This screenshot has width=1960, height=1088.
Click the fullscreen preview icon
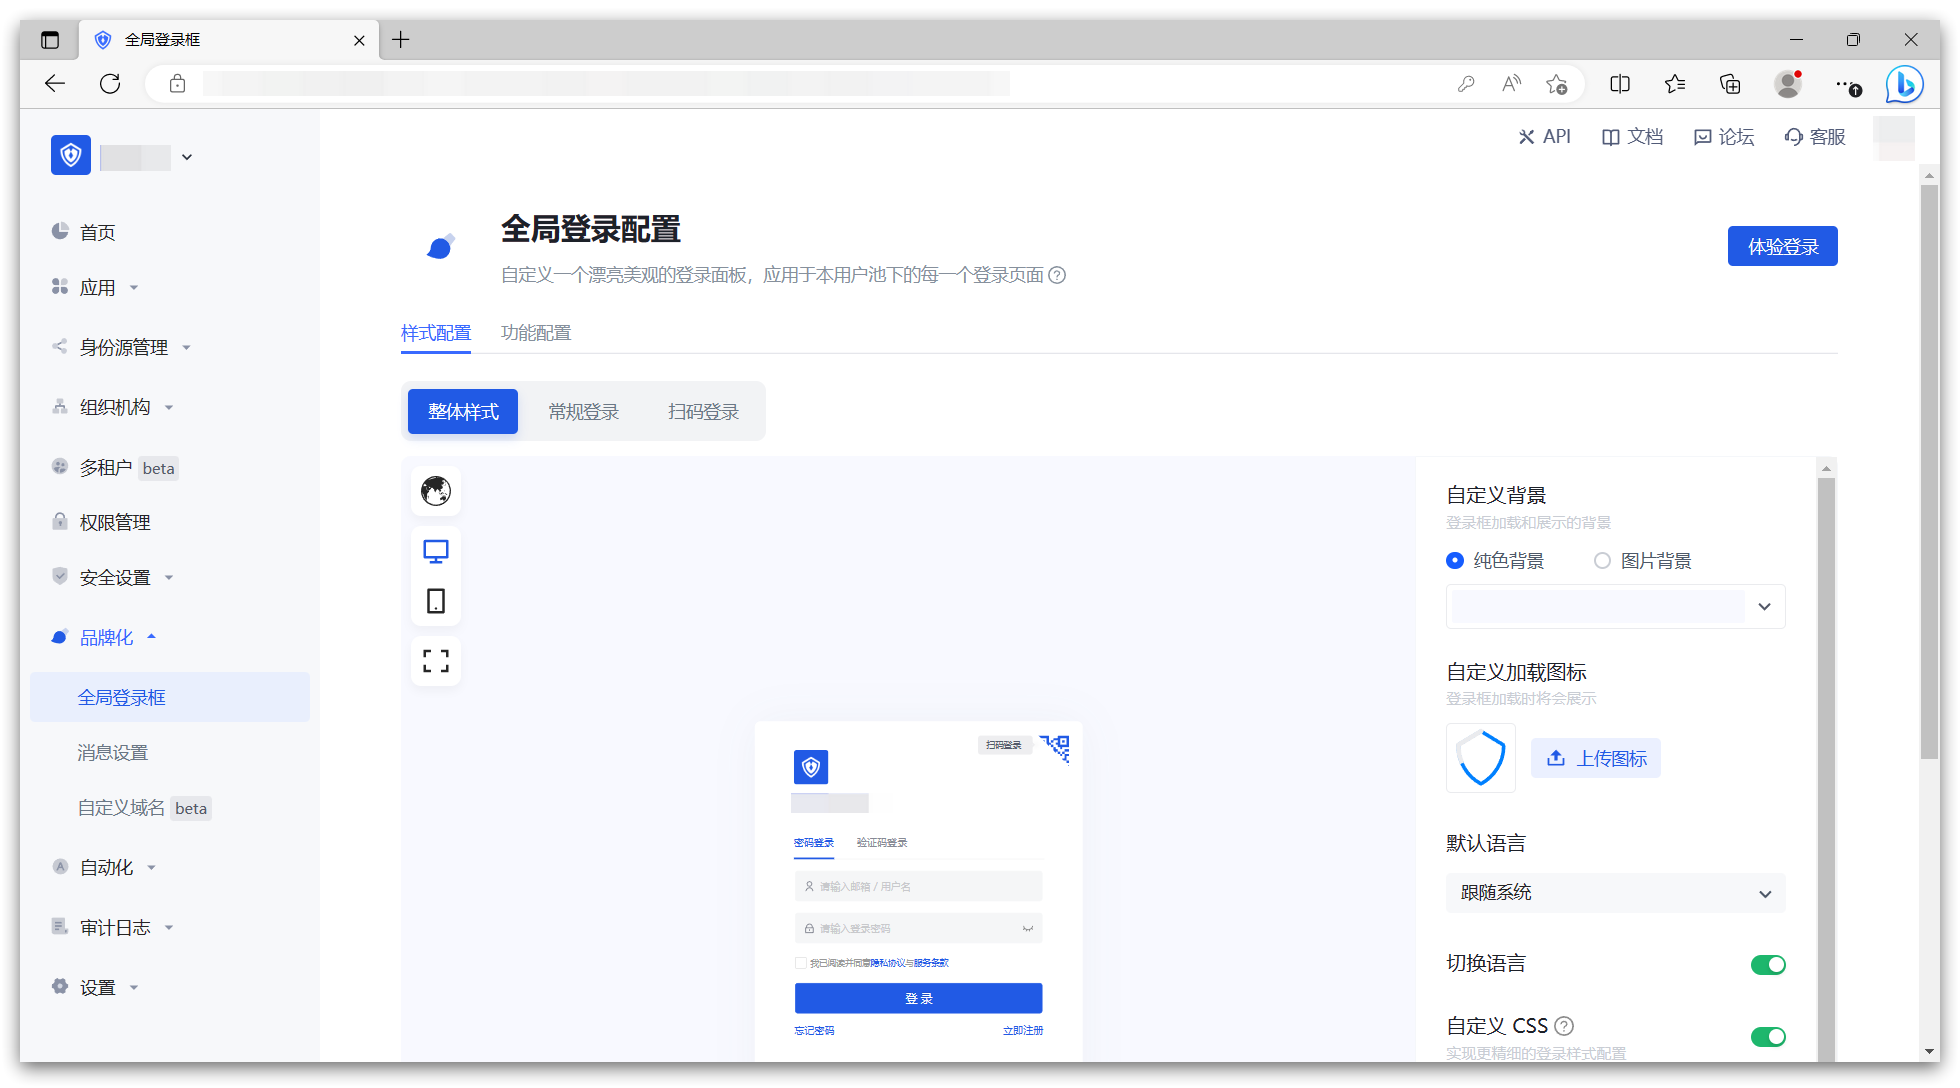tap(436, 661)
